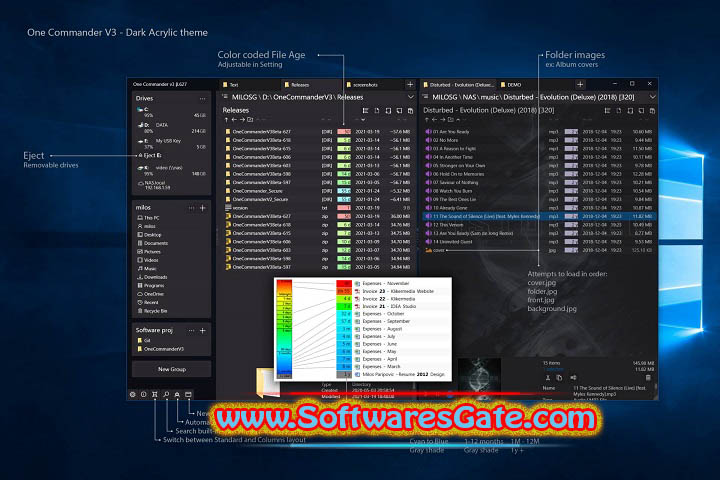Click the copy icon in the preview panel
Screen dimensions: 720x480
(559, 378)
